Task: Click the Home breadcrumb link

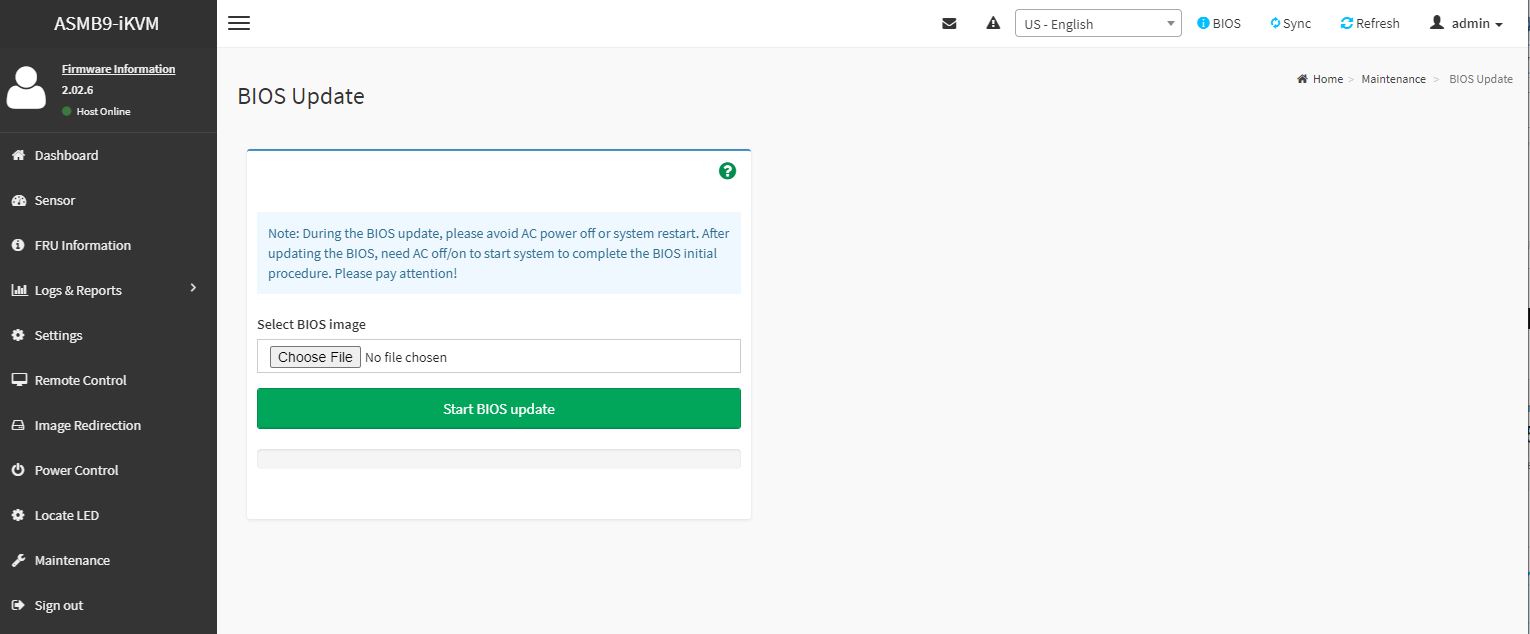Action: pos(1327,79)
